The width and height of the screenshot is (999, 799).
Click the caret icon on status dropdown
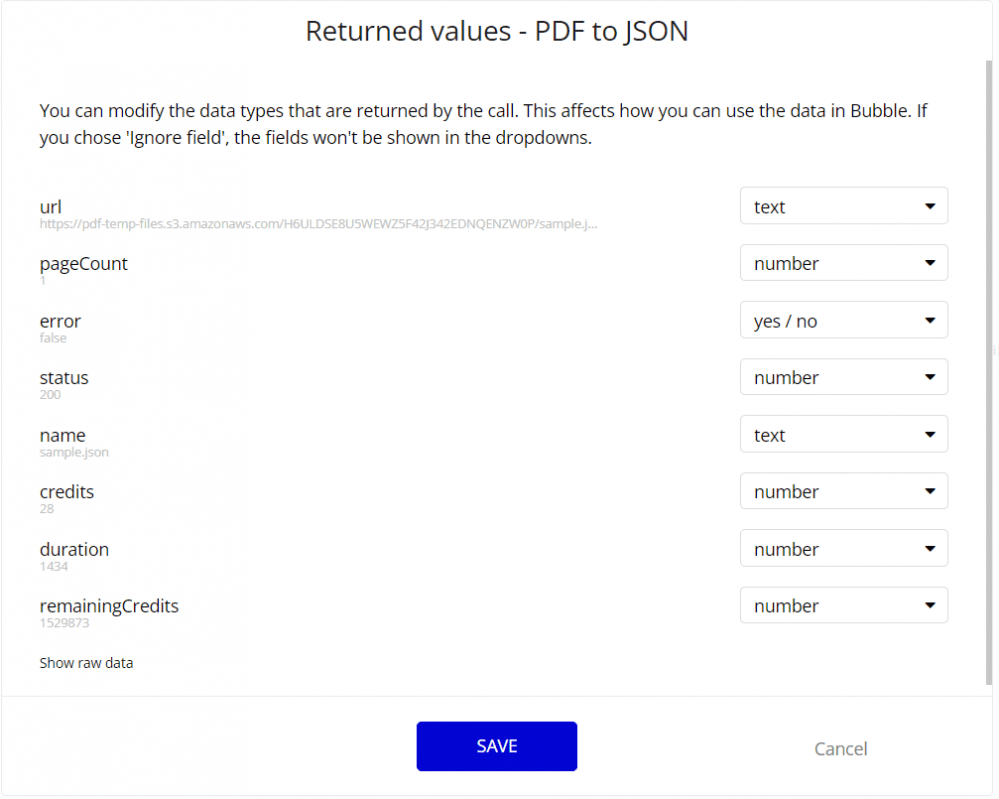(930, 378)
